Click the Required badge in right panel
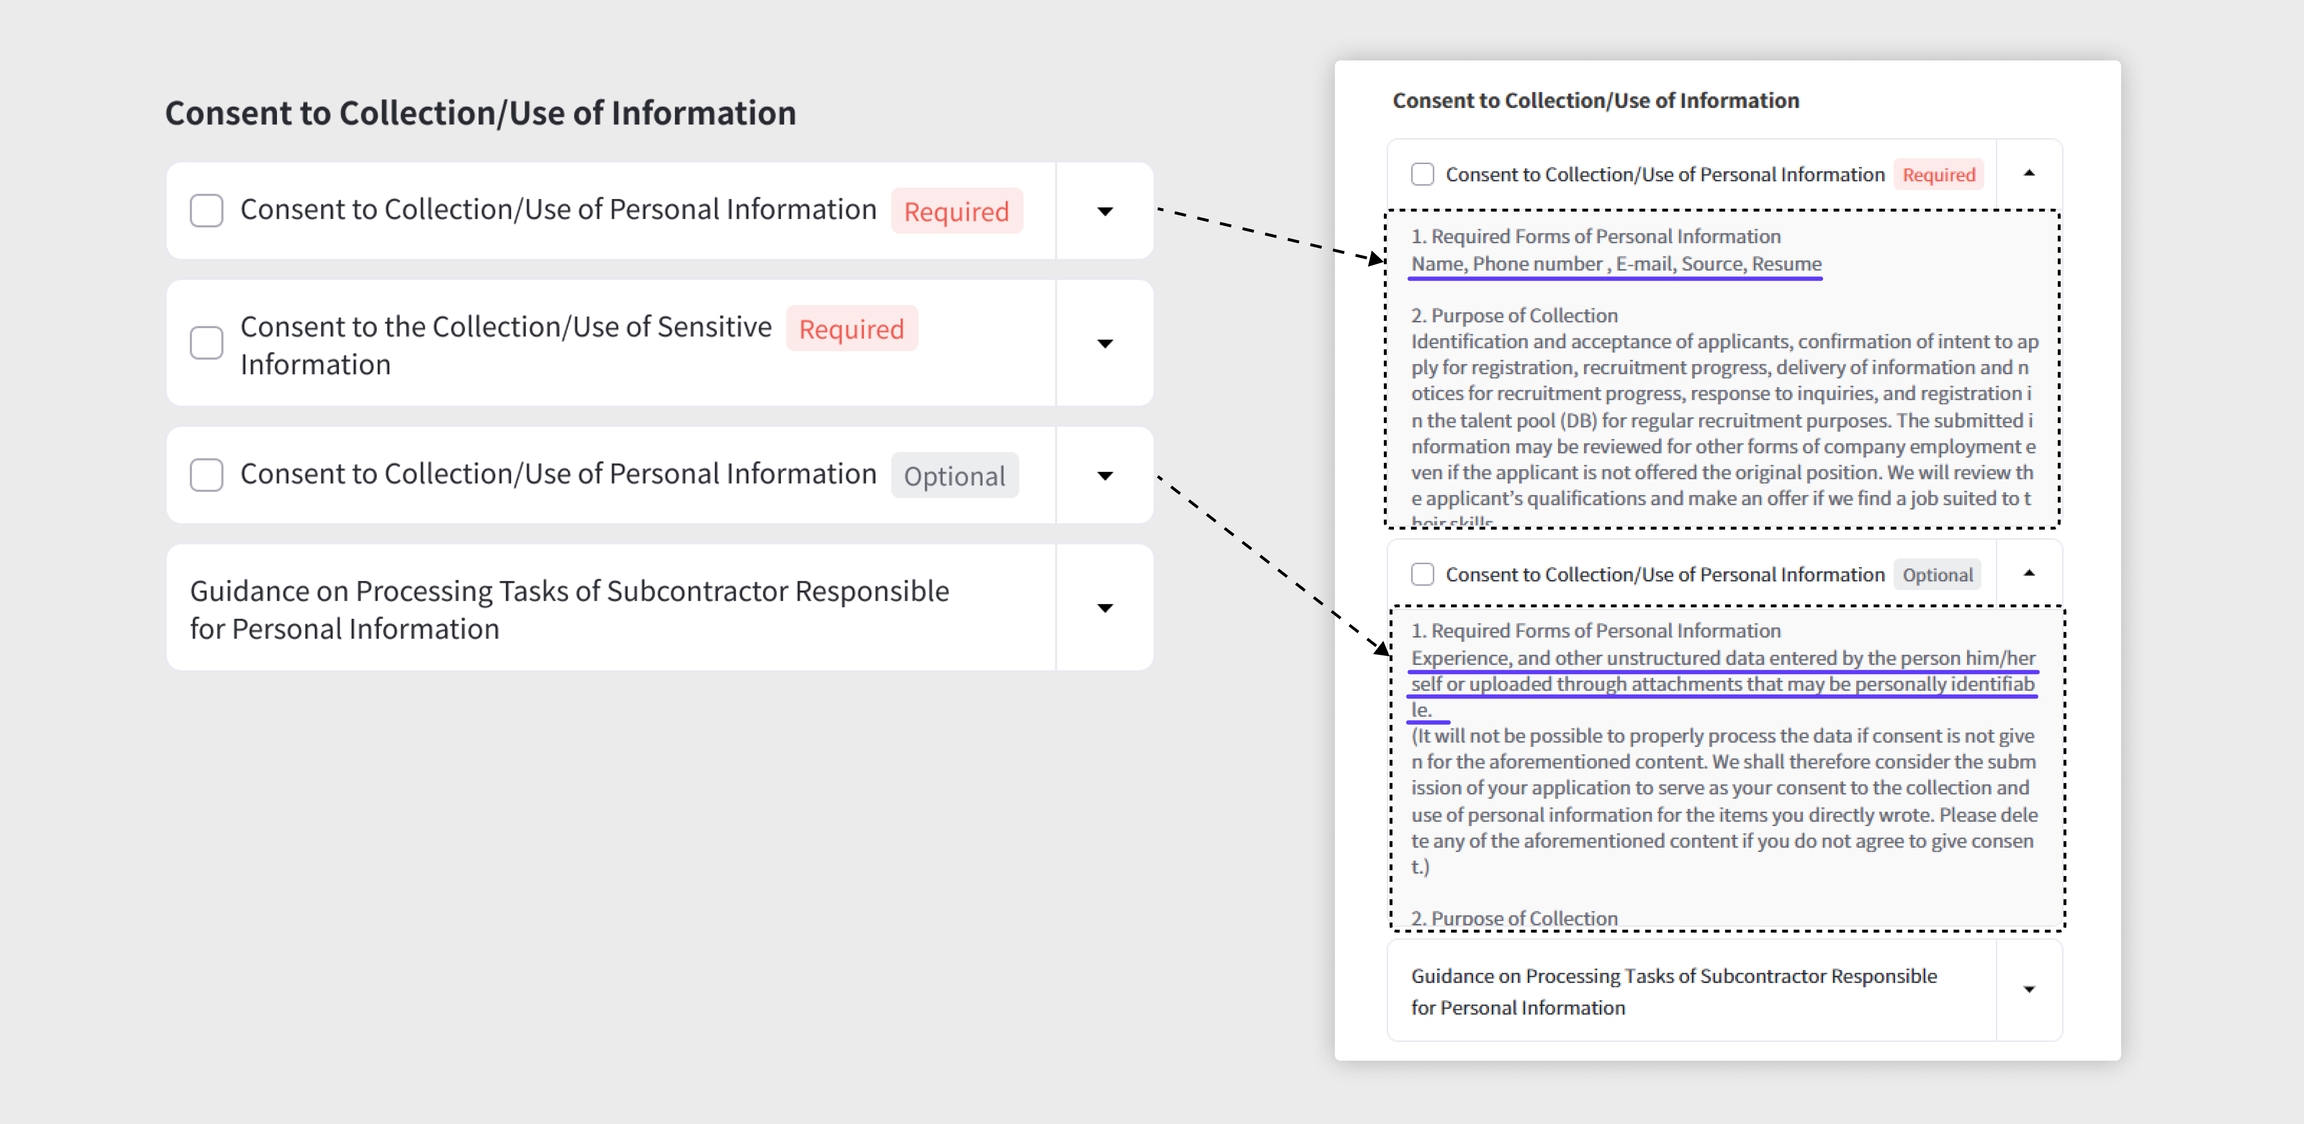The height and width of the screenshot is (1124, 2304). 1938,175
